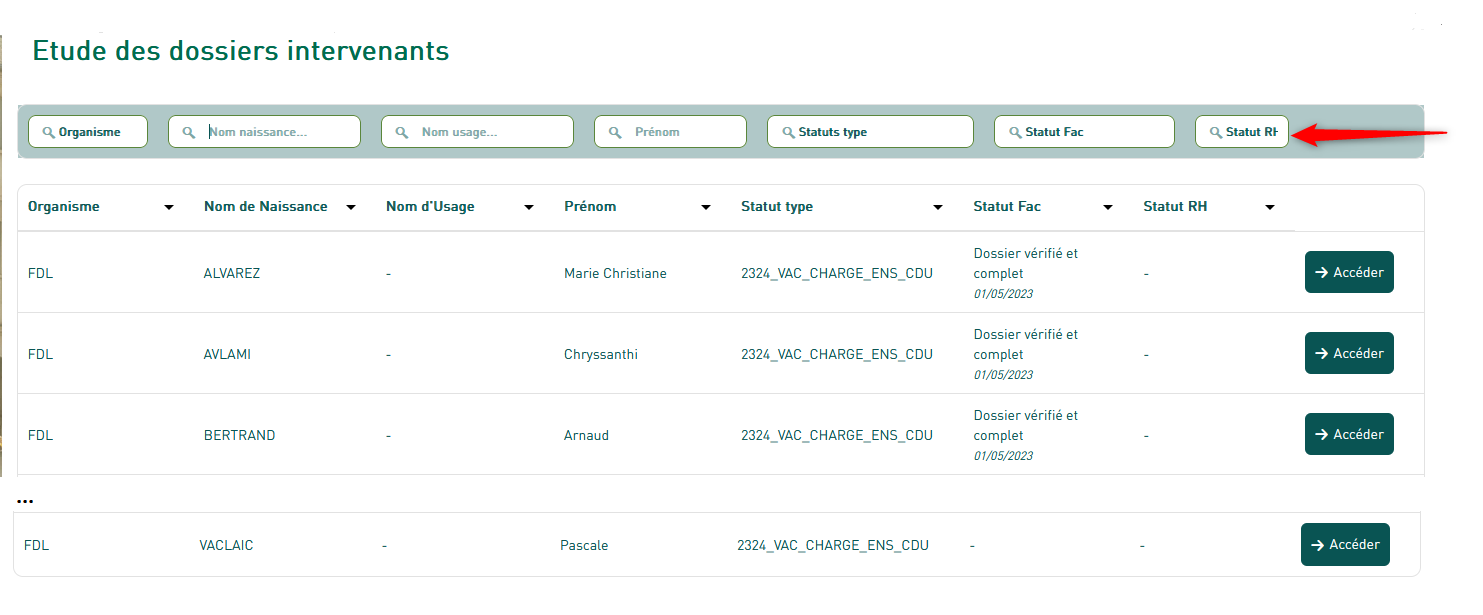Select the BERTRAND name cell
The width and height of the screenshot is (1483, 615).
pyautogui.click(x=240, y=435)
